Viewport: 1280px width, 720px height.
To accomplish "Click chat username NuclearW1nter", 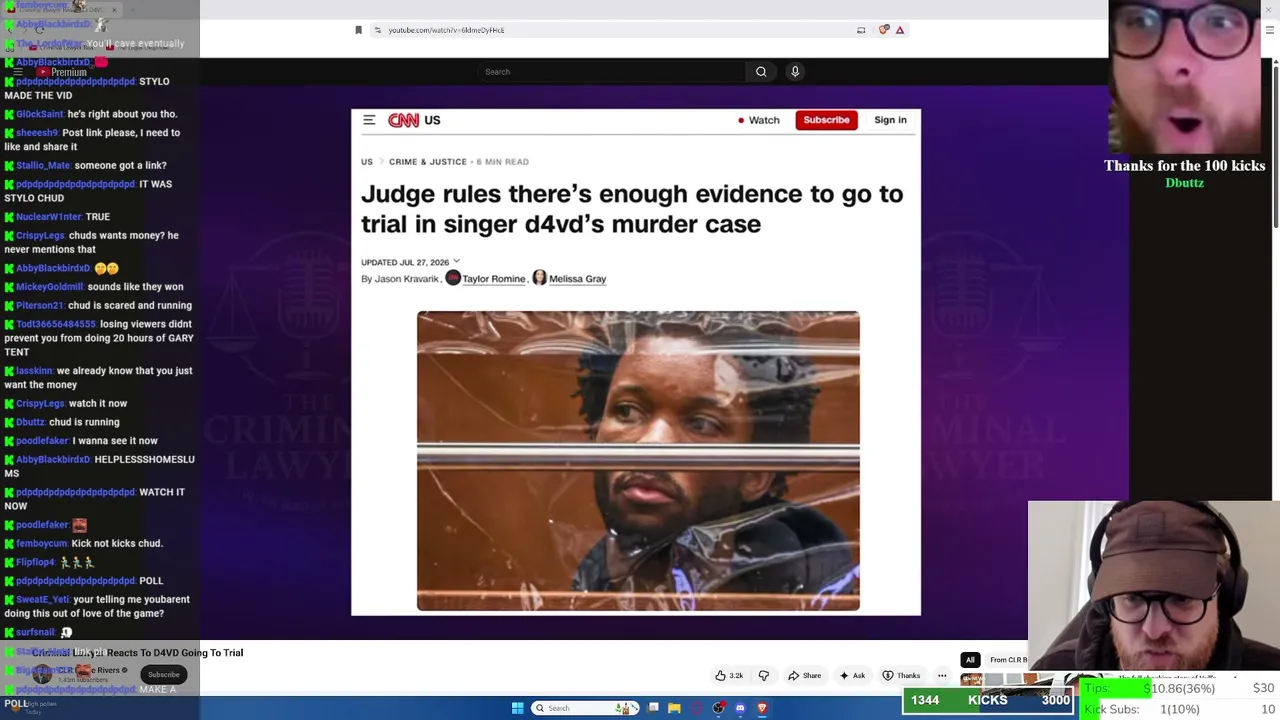I will 49,217.
